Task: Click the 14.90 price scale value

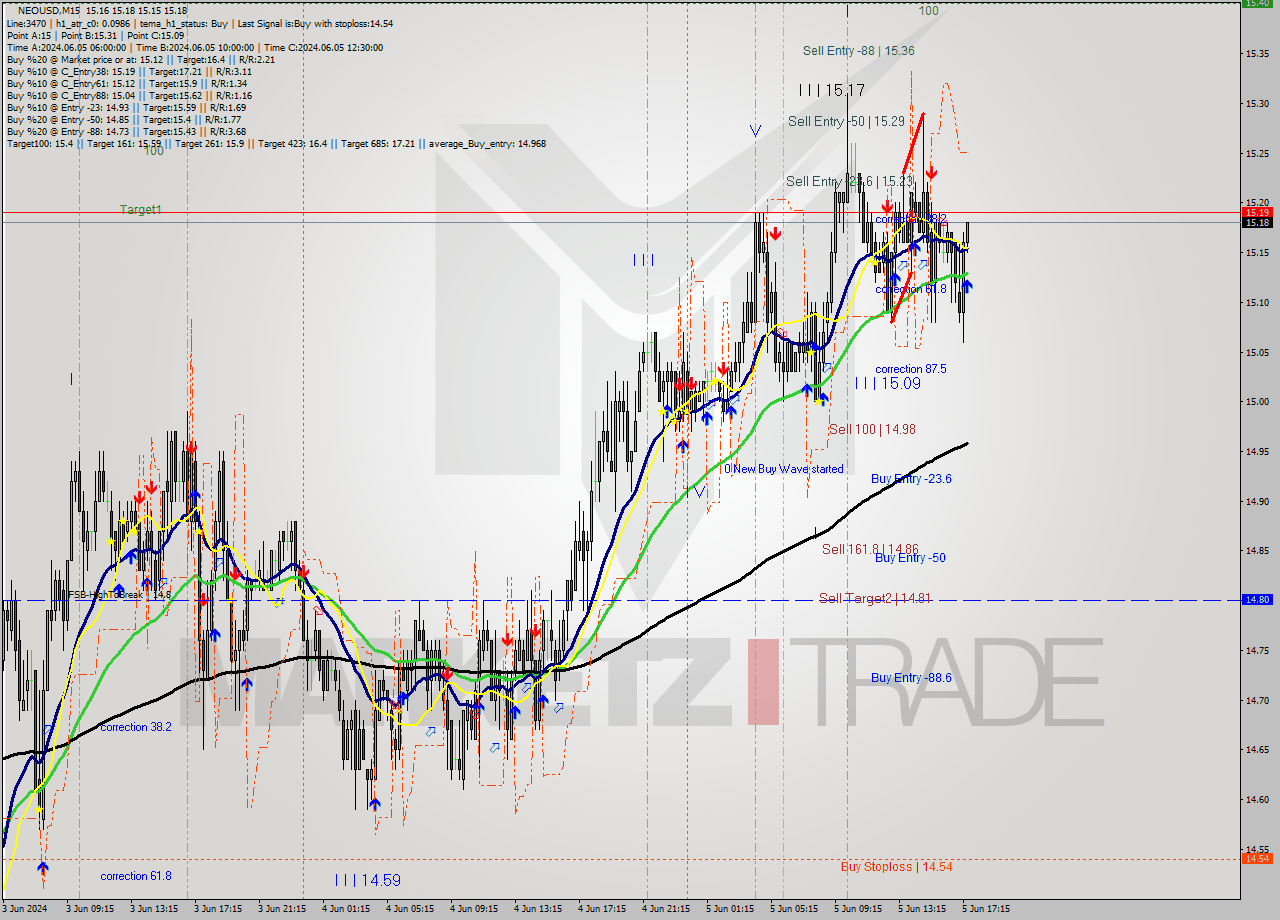Action: pos(1257,501)
